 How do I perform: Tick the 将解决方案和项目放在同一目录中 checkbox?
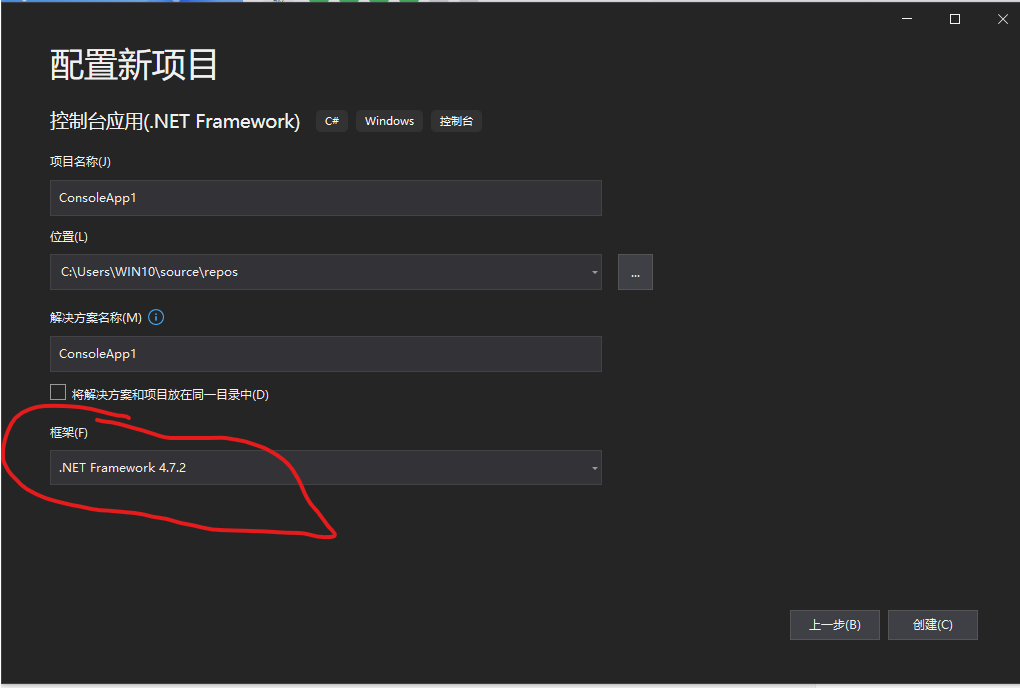[58, 392]
